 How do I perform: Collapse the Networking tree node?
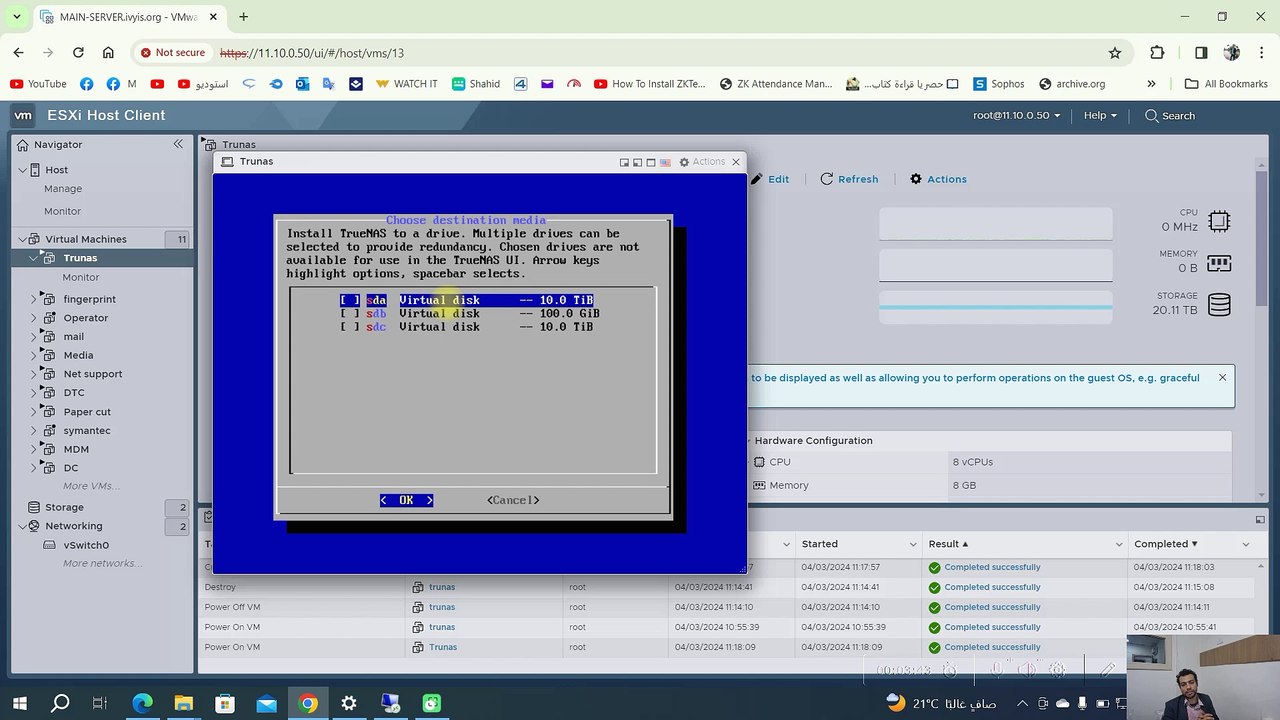click(23, 526)
